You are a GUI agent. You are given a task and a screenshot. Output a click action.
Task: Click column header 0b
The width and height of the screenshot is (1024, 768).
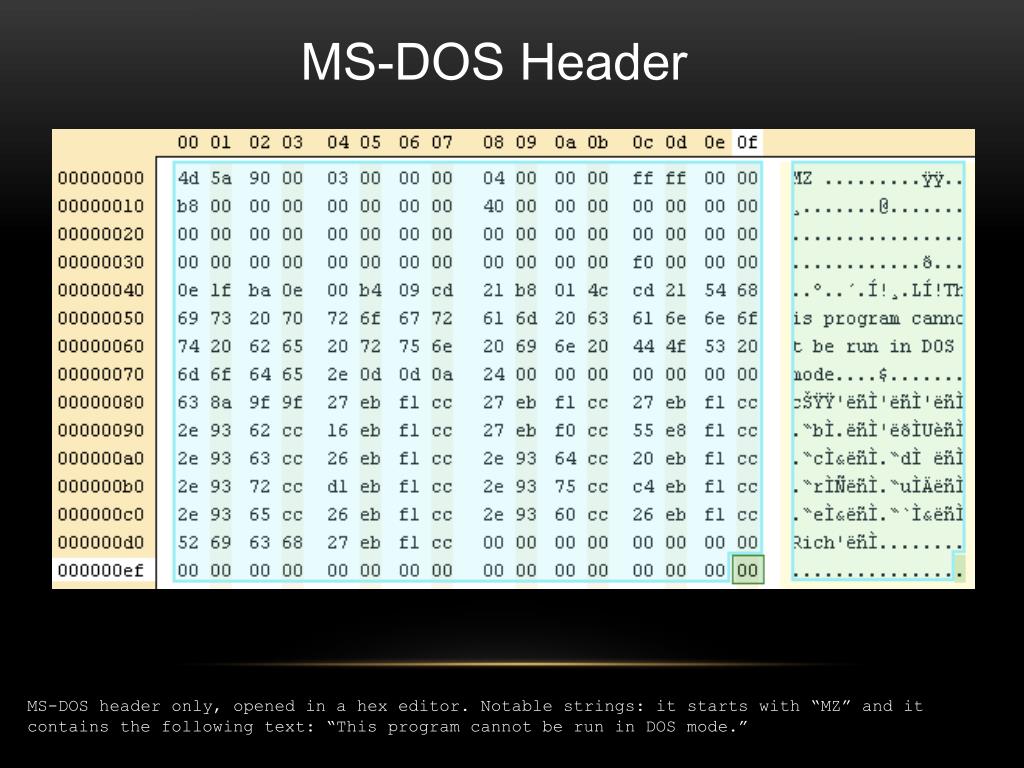(x=598, y=142)
